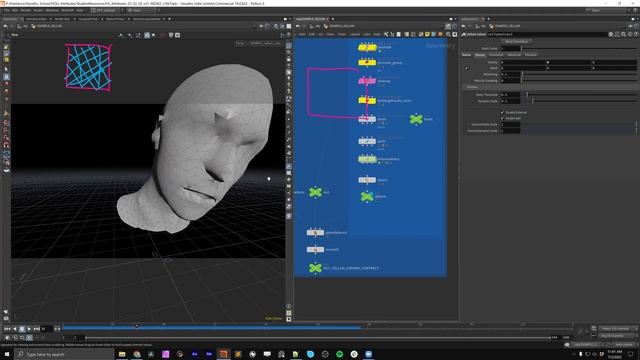640x360 pixels.
Task: Play the animation forward
Action: pyautogui.click(x=29, y=329)
